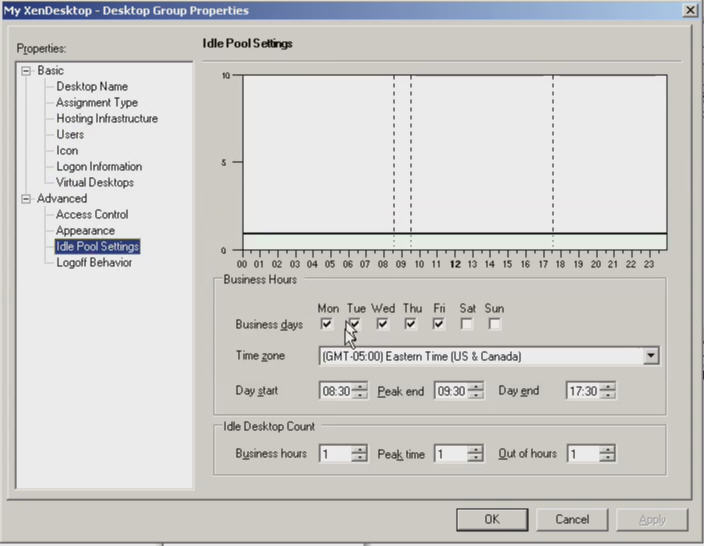Collapse the Advanced tree node

pos(27,199)
